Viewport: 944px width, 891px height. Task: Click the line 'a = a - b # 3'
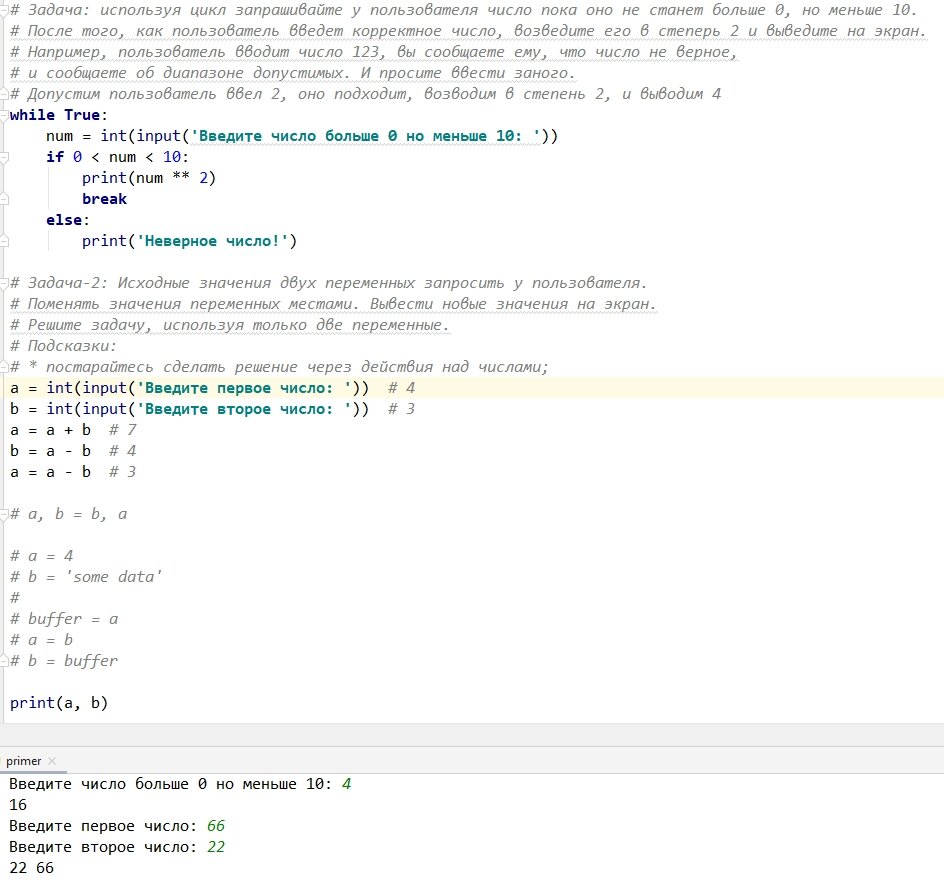point(73,472)
